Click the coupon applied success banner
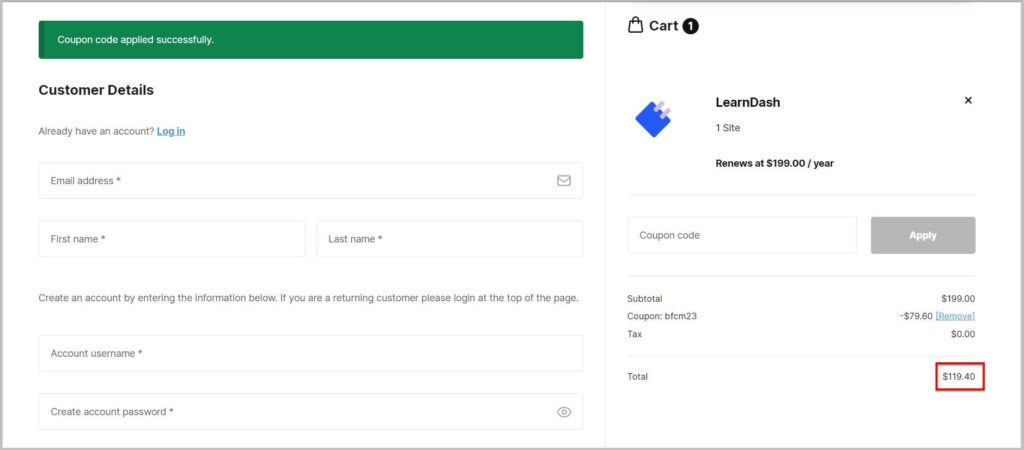The image size is (1024, 450). click(x=310, y=40)
